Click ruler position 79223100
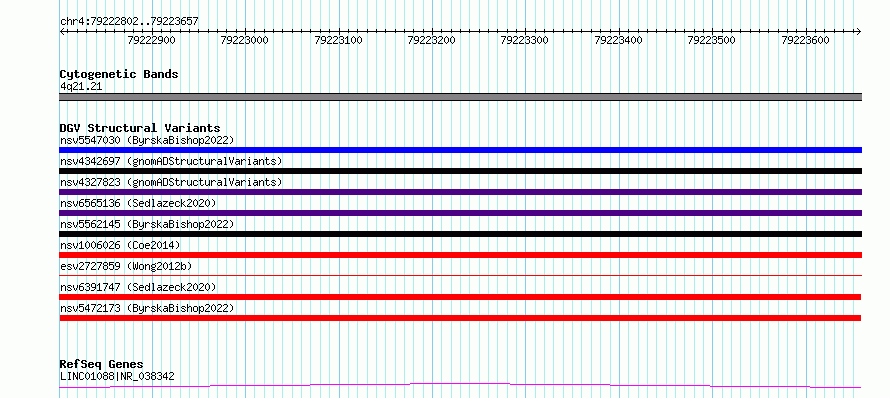Image resolution: width=890 pixels, height=398 pixels. [338, 40]
